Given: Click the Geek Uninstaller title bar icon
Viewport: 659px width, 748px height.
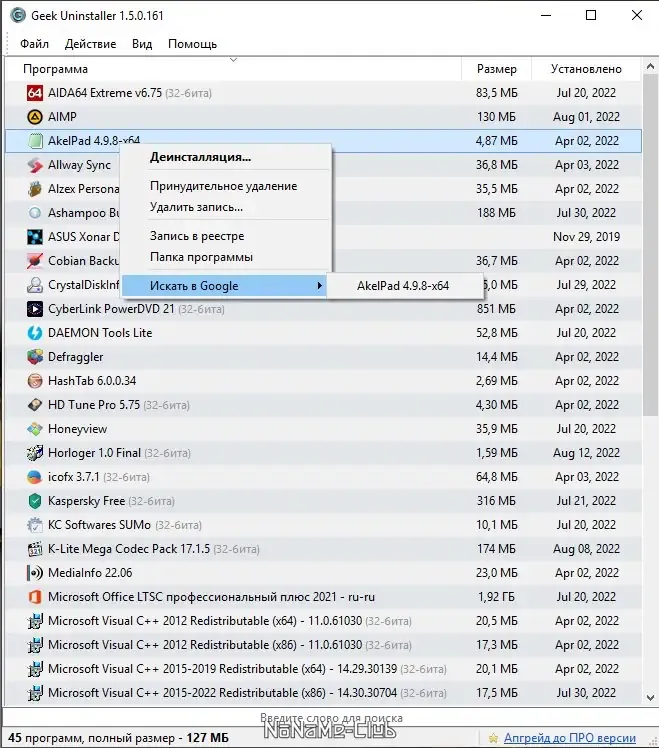Looking at the screenshot, I should pos(18,15).
